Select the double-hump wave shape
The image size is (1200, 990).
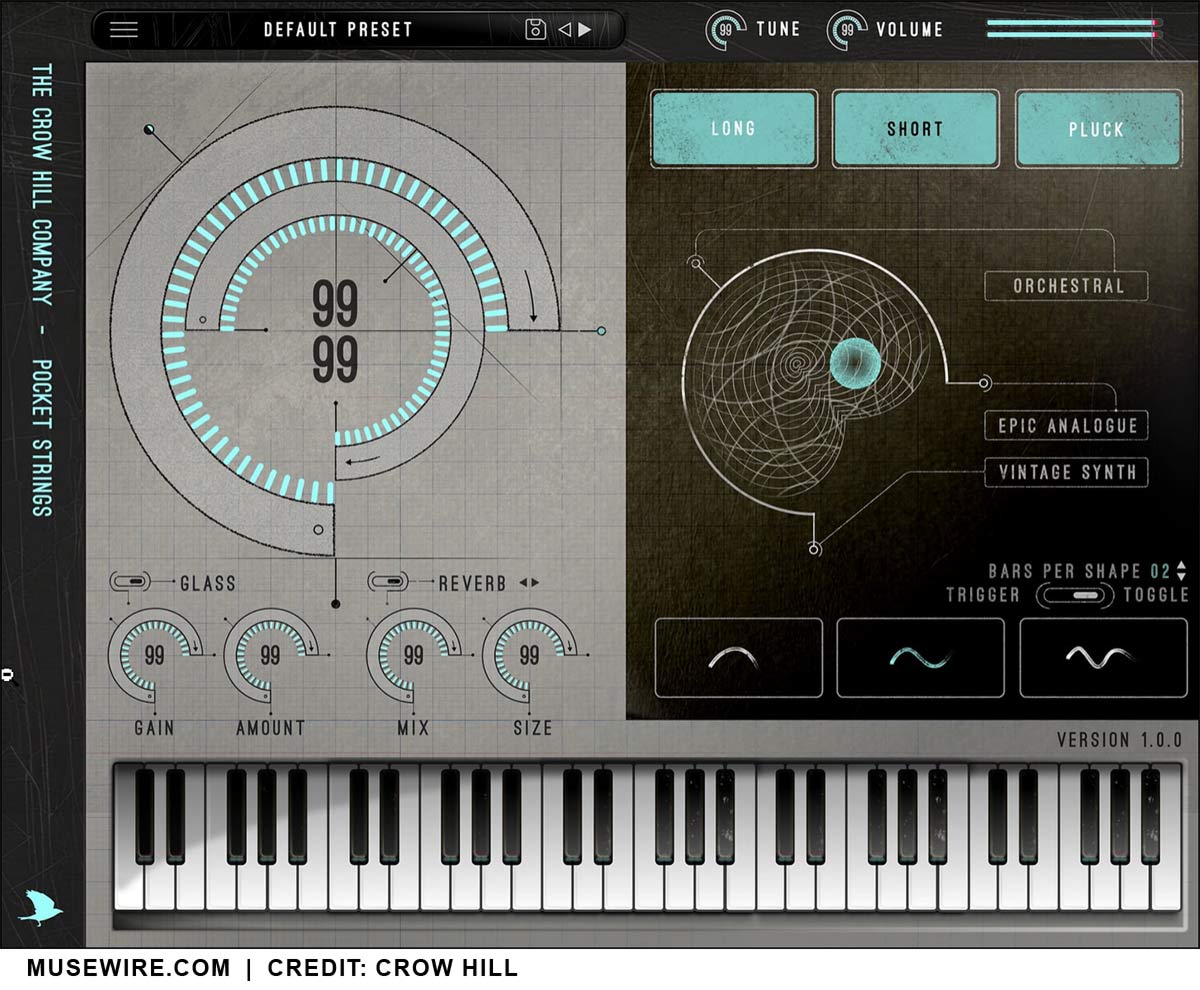pyautogui.click(x=1102, y=657)
